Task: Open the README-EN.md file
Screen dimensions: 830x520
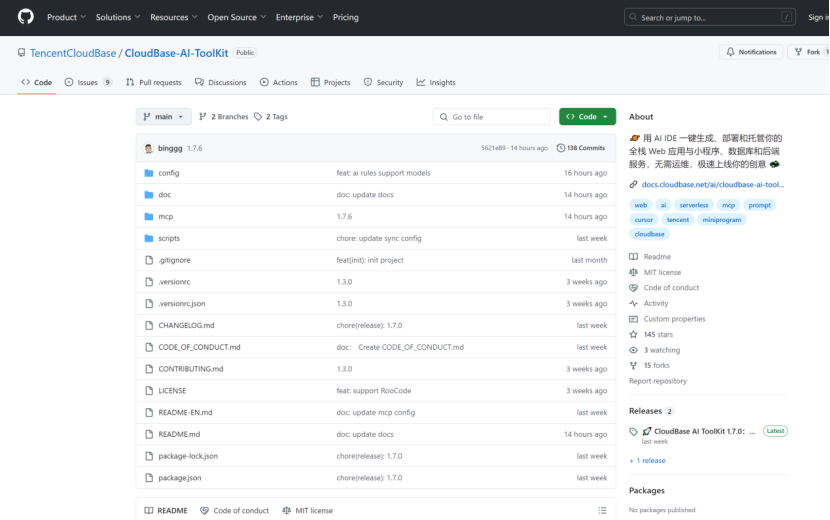Action: click(185, 412)
